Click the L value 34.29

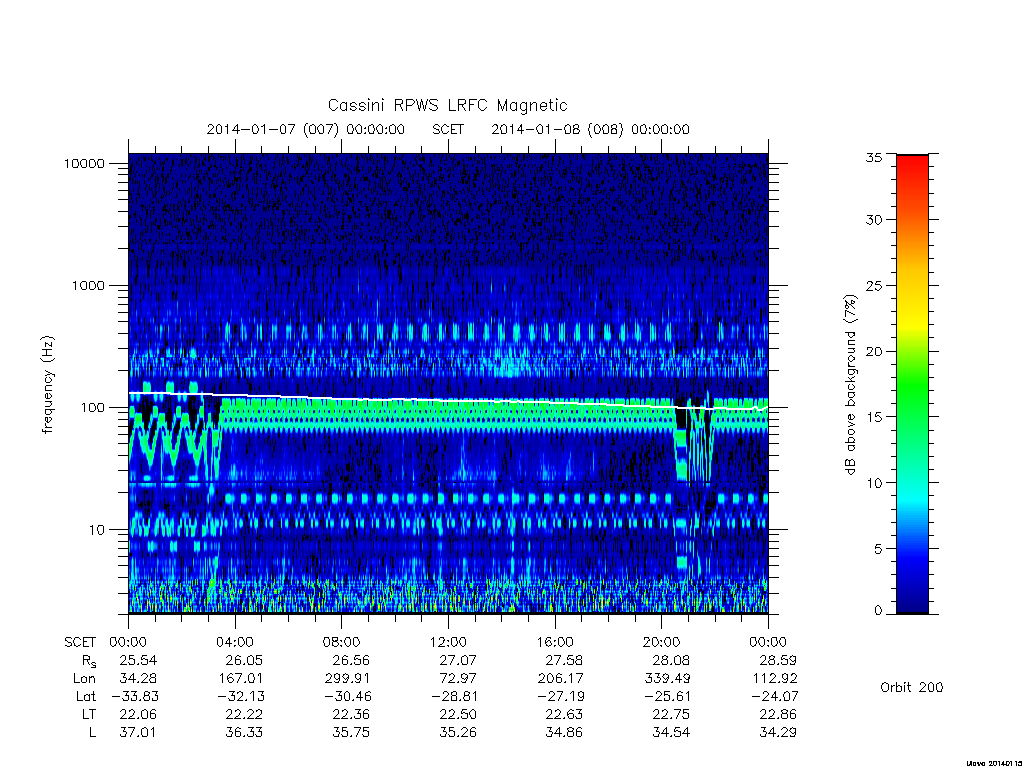(778, 733)
